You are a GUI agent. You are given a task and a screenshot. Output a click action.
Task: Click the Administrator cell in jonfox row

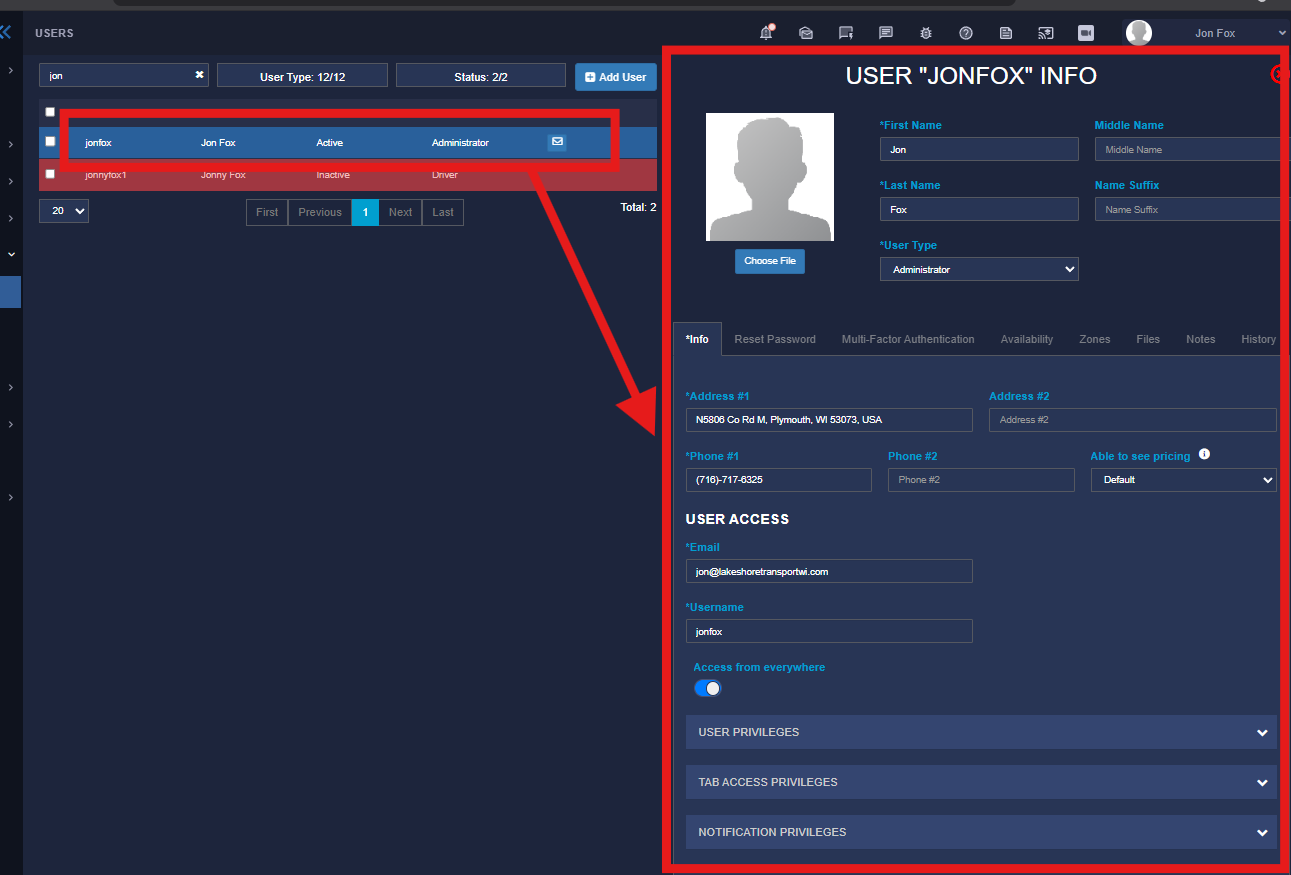click(x=460, y=143)
